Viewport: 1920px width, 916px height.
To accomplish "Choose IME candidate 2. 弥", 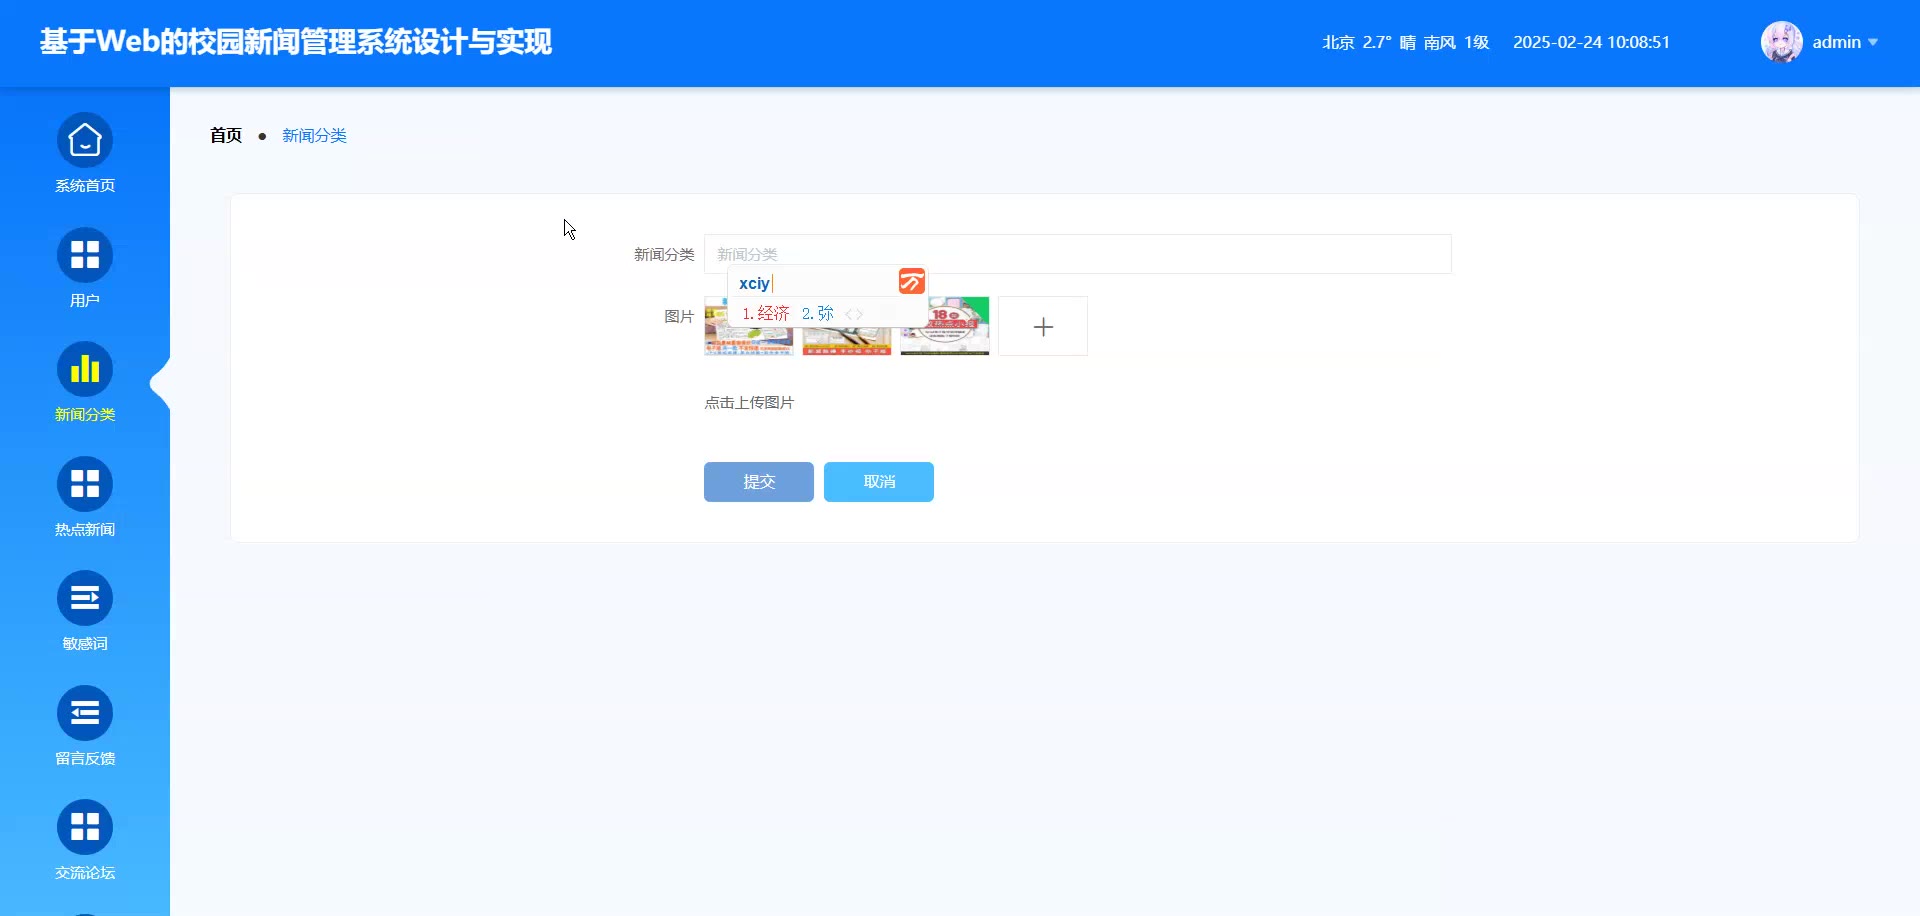I will click(818, 314).
